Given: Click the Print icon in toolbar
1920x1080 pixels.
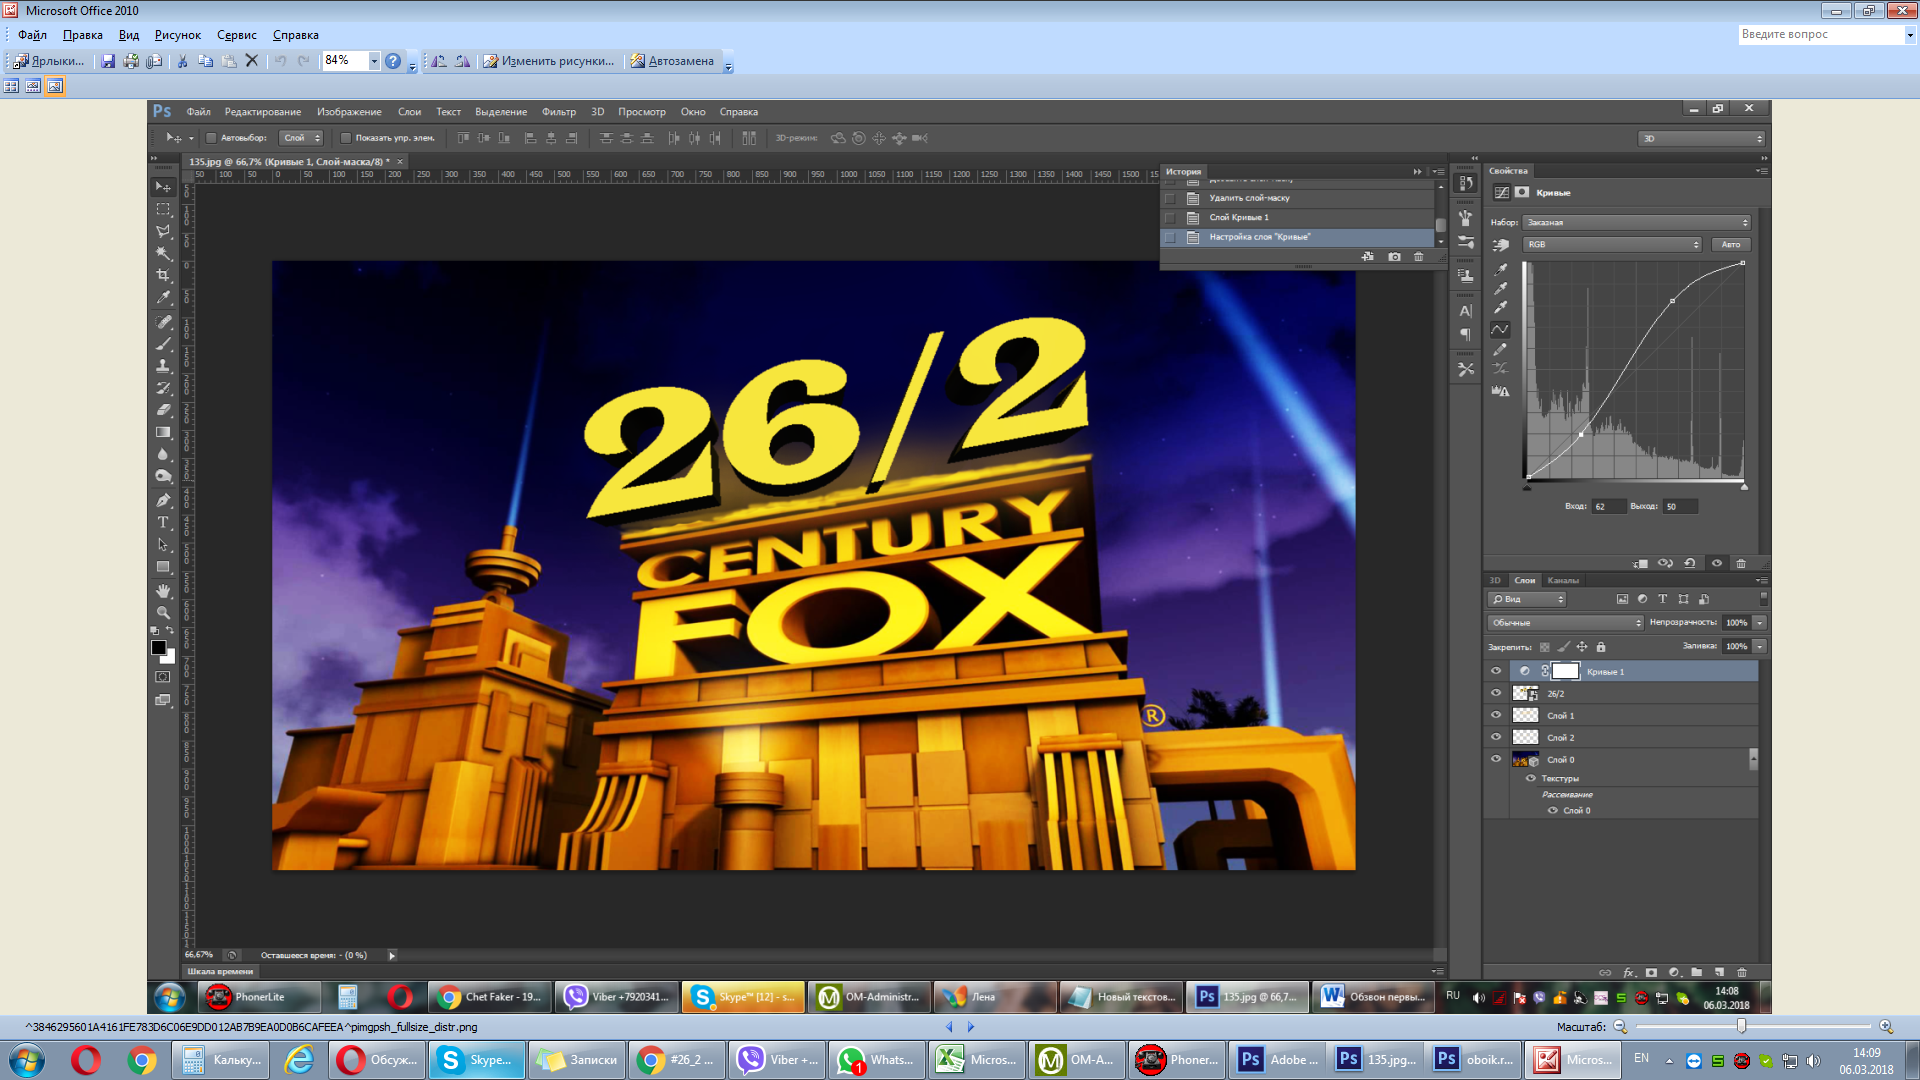Looking at the screenshot, I should tap(131, 61).
